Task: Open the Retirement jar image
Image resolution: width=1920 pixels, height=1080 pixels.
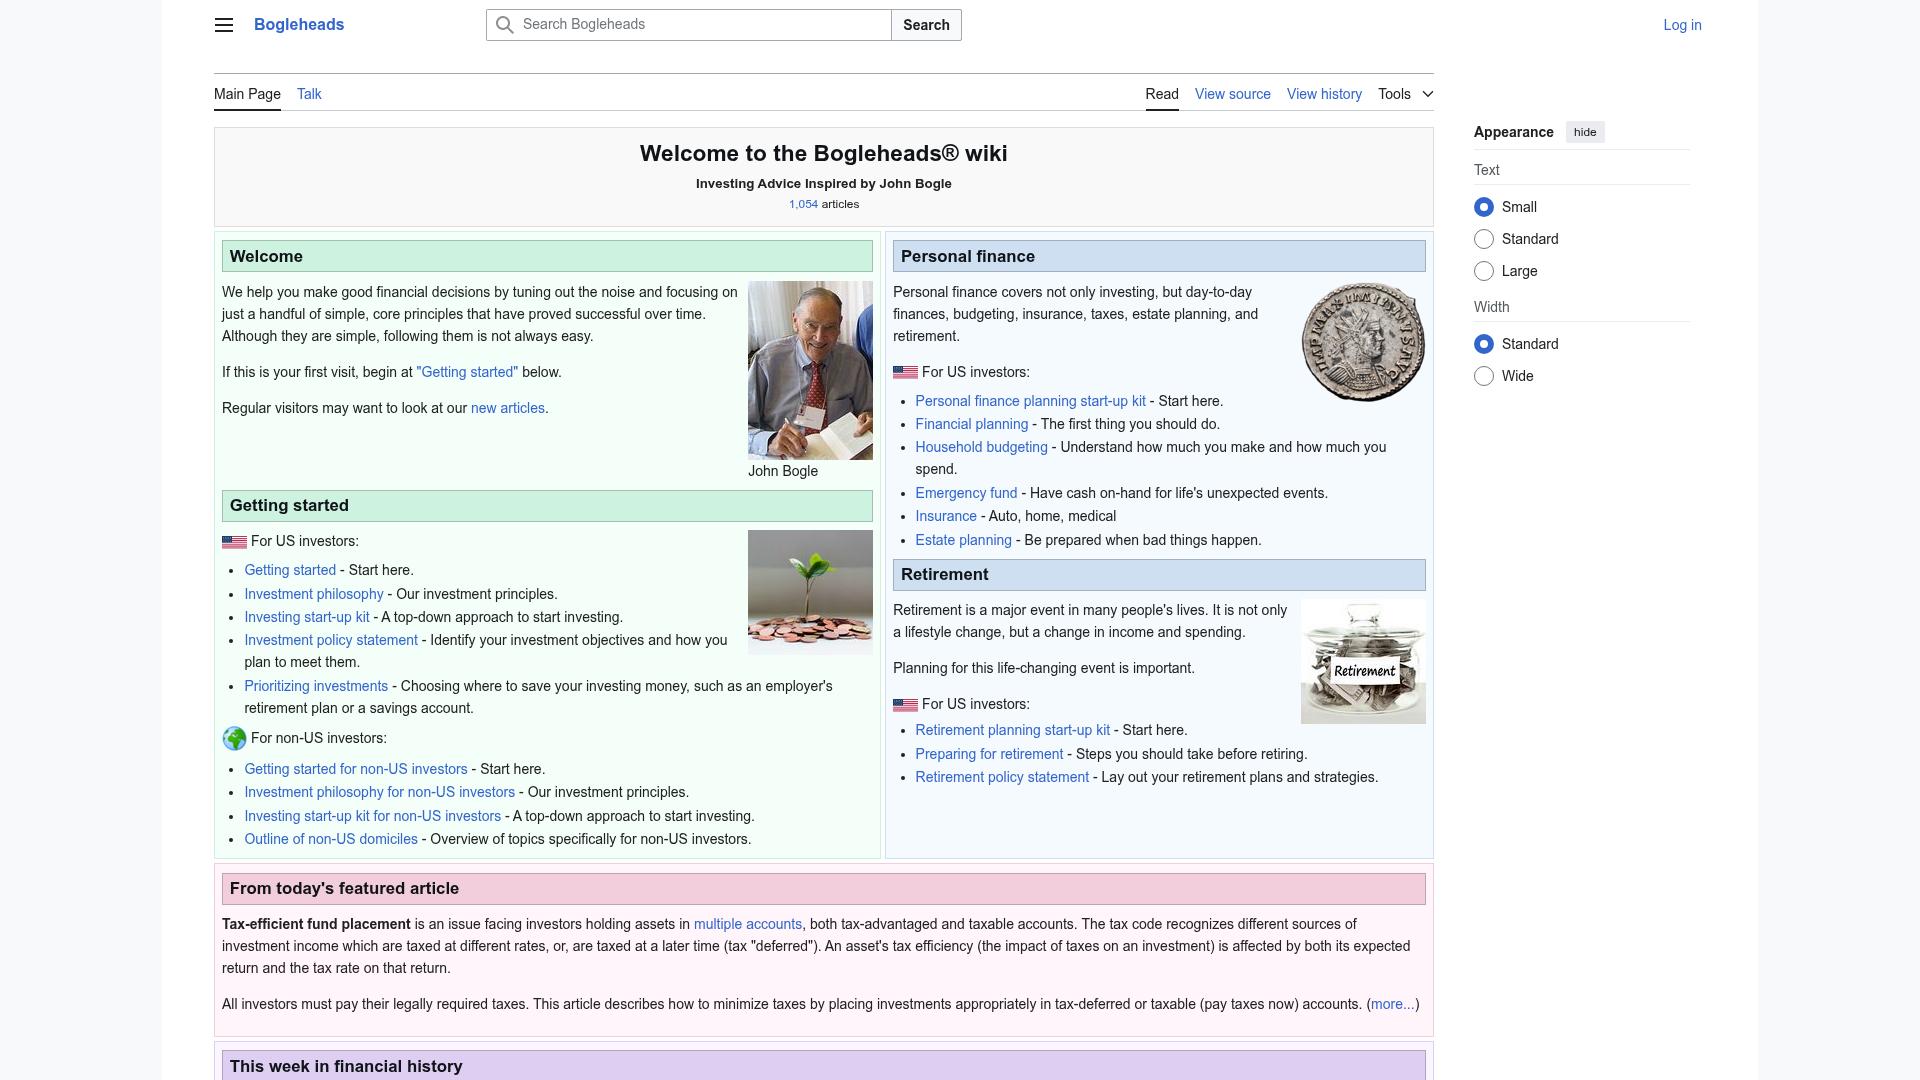Action: pyautogui.click(x=1363, y=662)
